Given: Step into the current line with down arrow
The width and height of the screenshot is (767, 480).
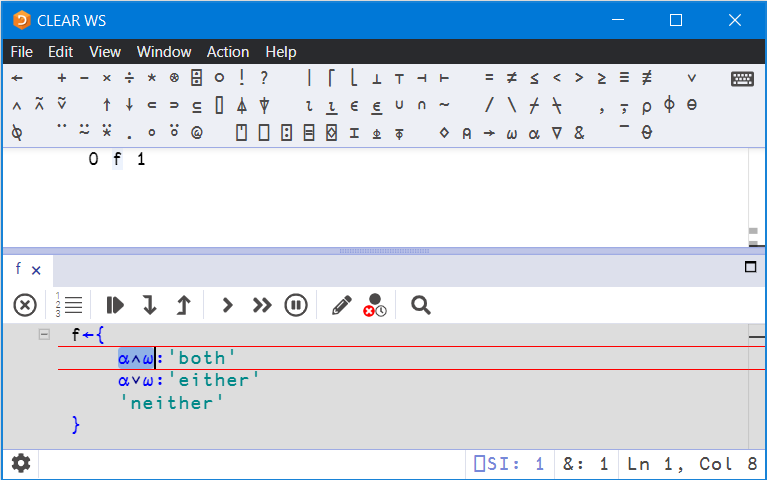Looking at the screenshot, I should point(150,305).
